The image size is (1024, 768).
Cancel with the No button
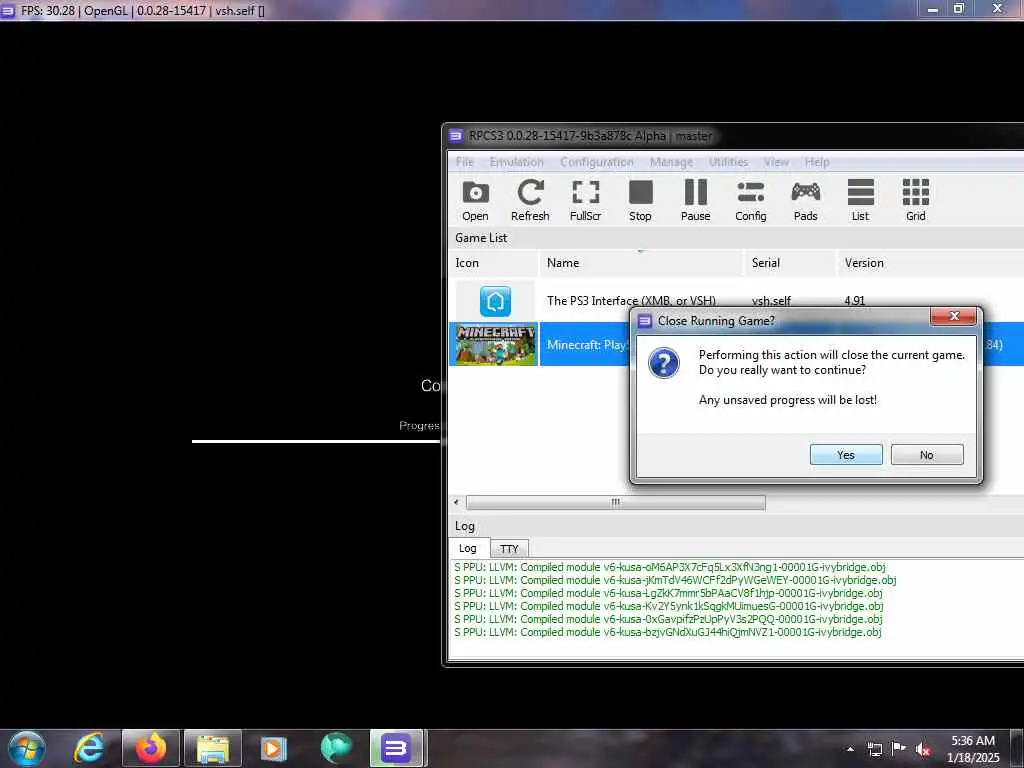pos(927,455)
